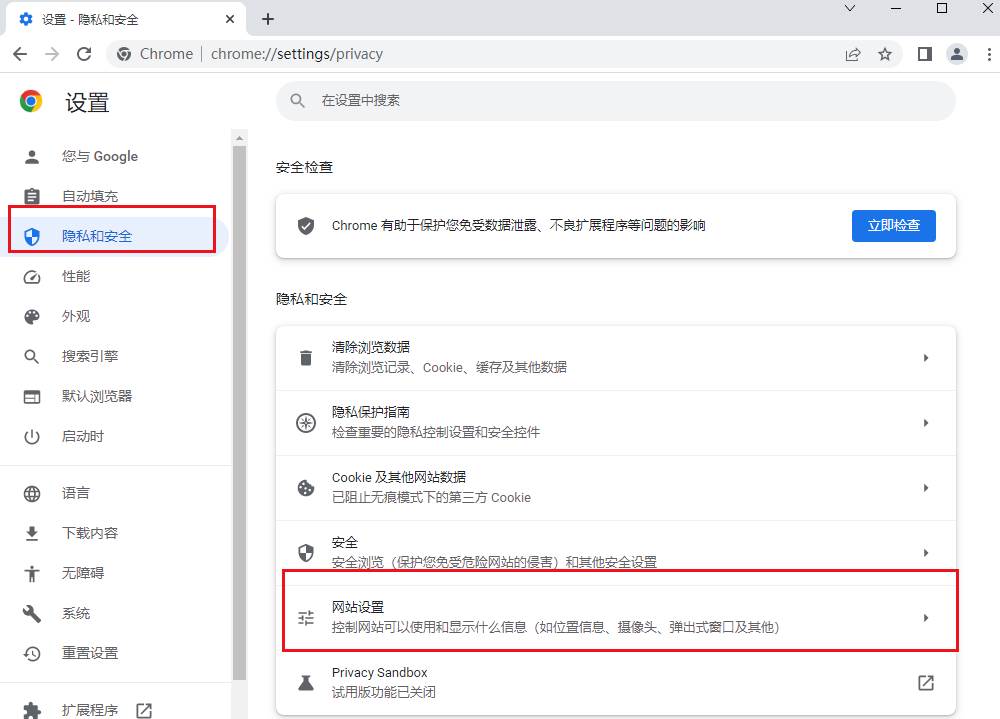Click the 立即检查 button
The height and width of the screenshot is (719, 1000).
point(893,225)
